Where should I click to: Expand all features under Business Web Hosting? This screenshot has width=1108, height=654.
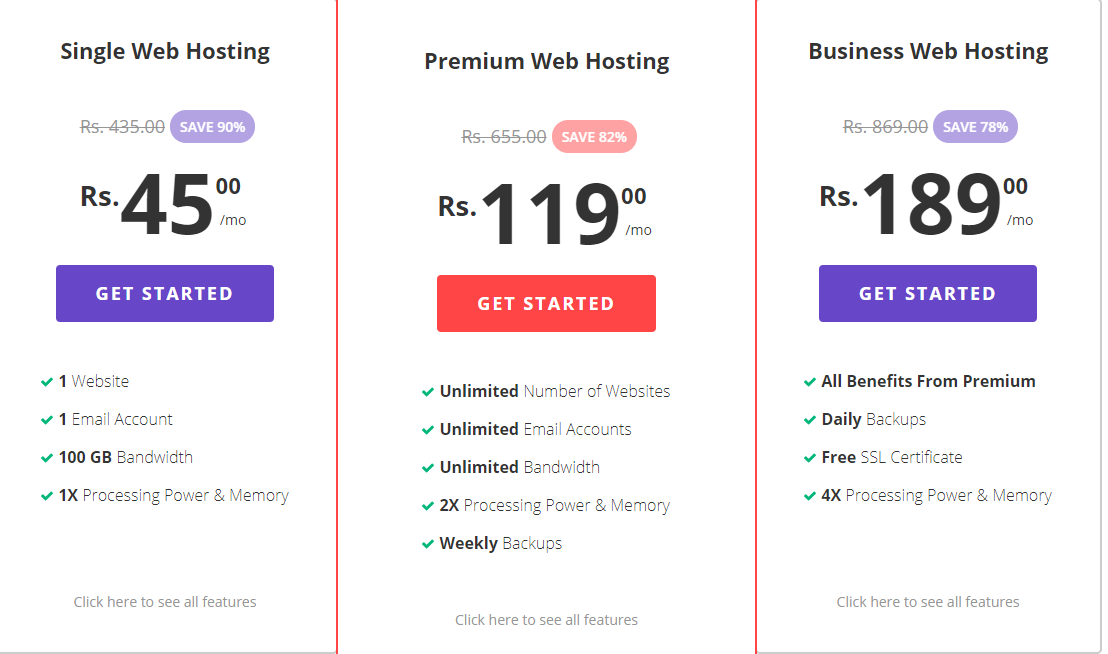coord(928,602)
